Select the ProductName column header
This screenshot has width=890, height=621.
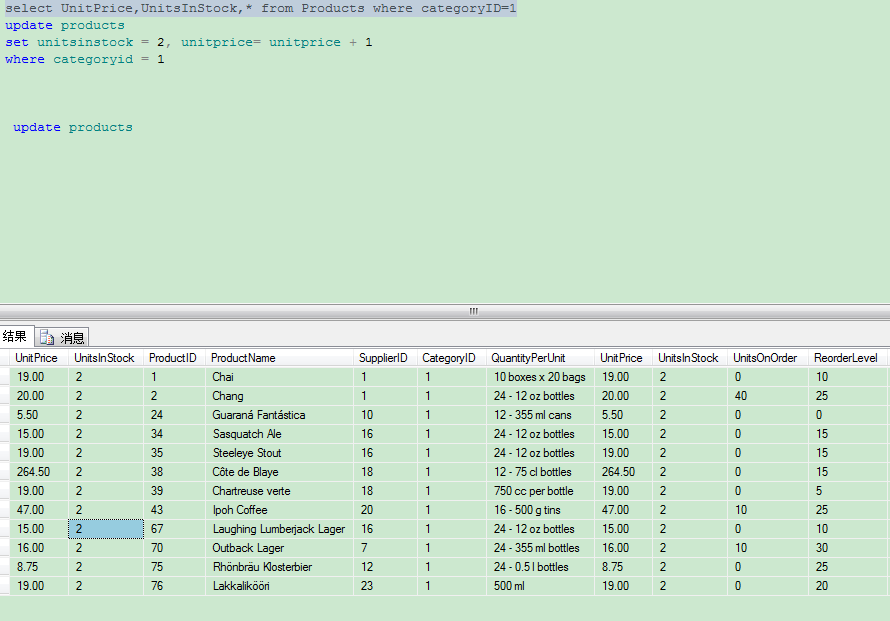(279, 358)
